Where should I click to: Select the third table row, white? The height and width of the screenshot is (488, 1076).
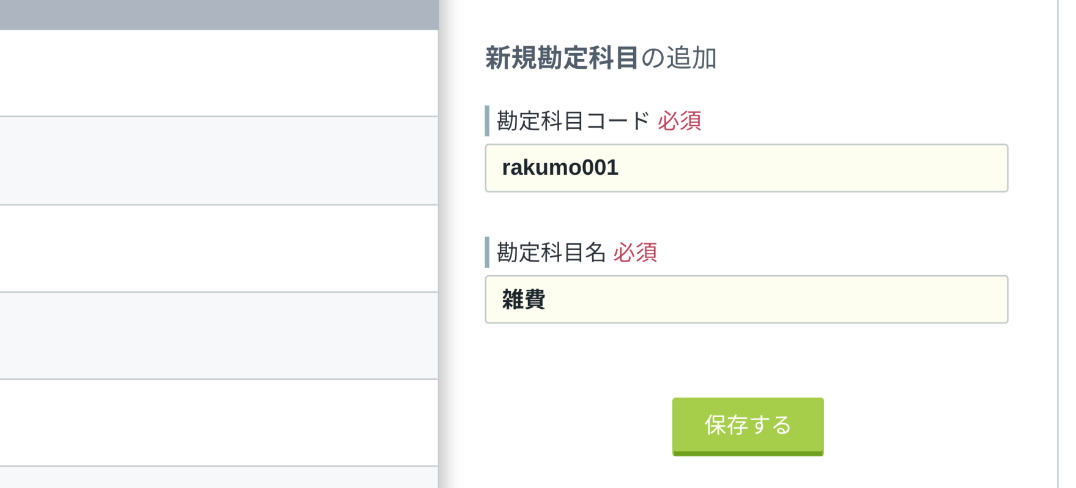[219, 248]
